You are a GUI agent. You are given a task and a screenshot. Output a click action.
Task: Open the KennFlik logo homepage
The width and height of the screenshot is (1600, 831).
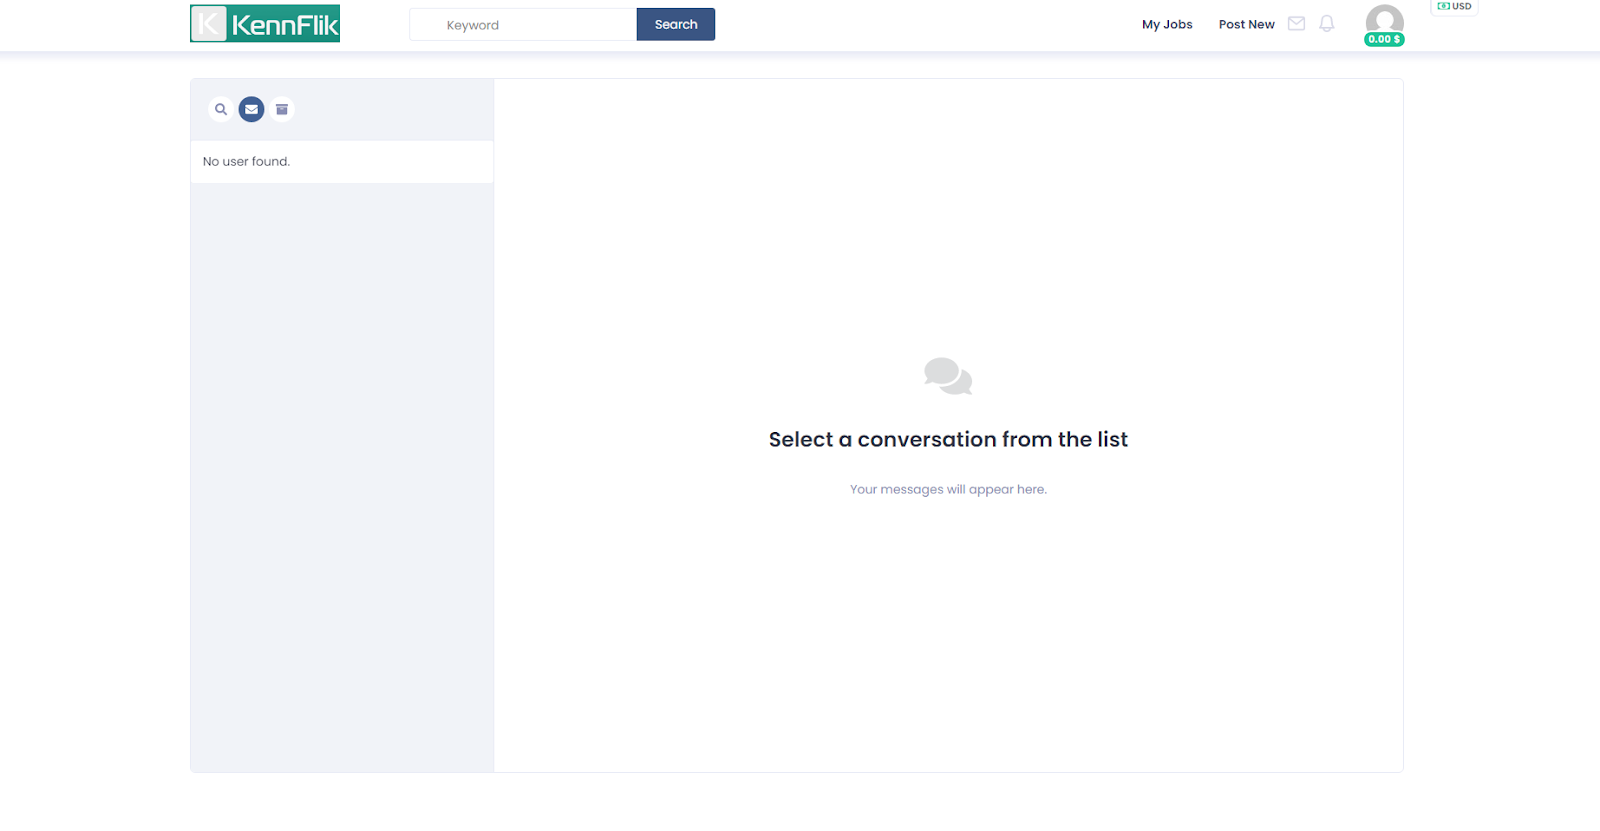(x=265, y=24)
